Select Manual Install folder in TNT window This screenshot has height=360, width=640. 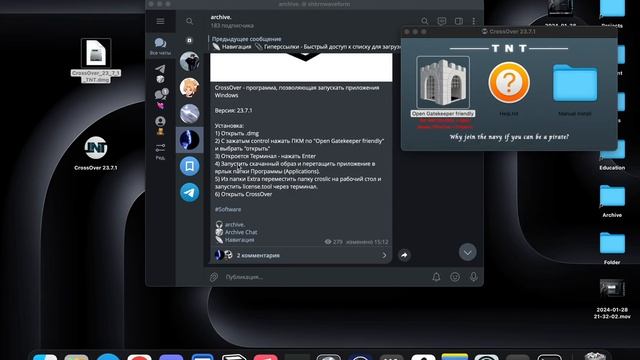point(575,83)
